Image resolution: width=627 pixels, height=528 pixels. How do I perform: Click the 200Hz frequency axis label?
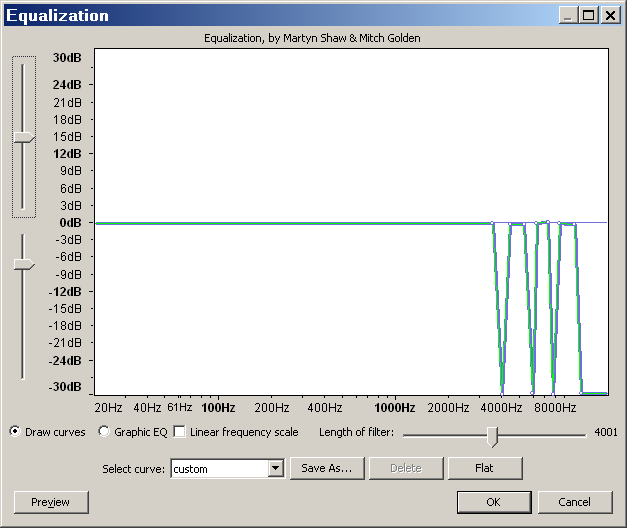click(x=272, y=408)
